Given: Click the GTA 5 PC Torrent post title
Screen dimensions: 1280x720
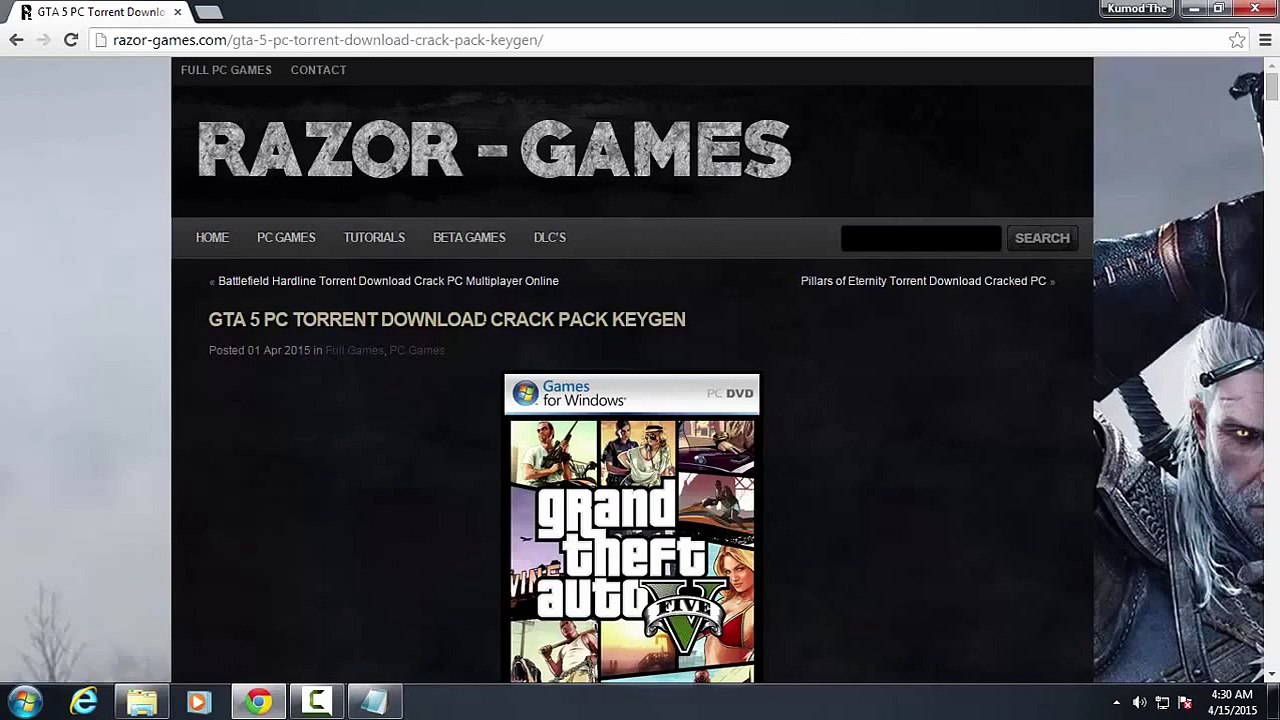Looking at the screenshot, I should [x=447, y=319].
